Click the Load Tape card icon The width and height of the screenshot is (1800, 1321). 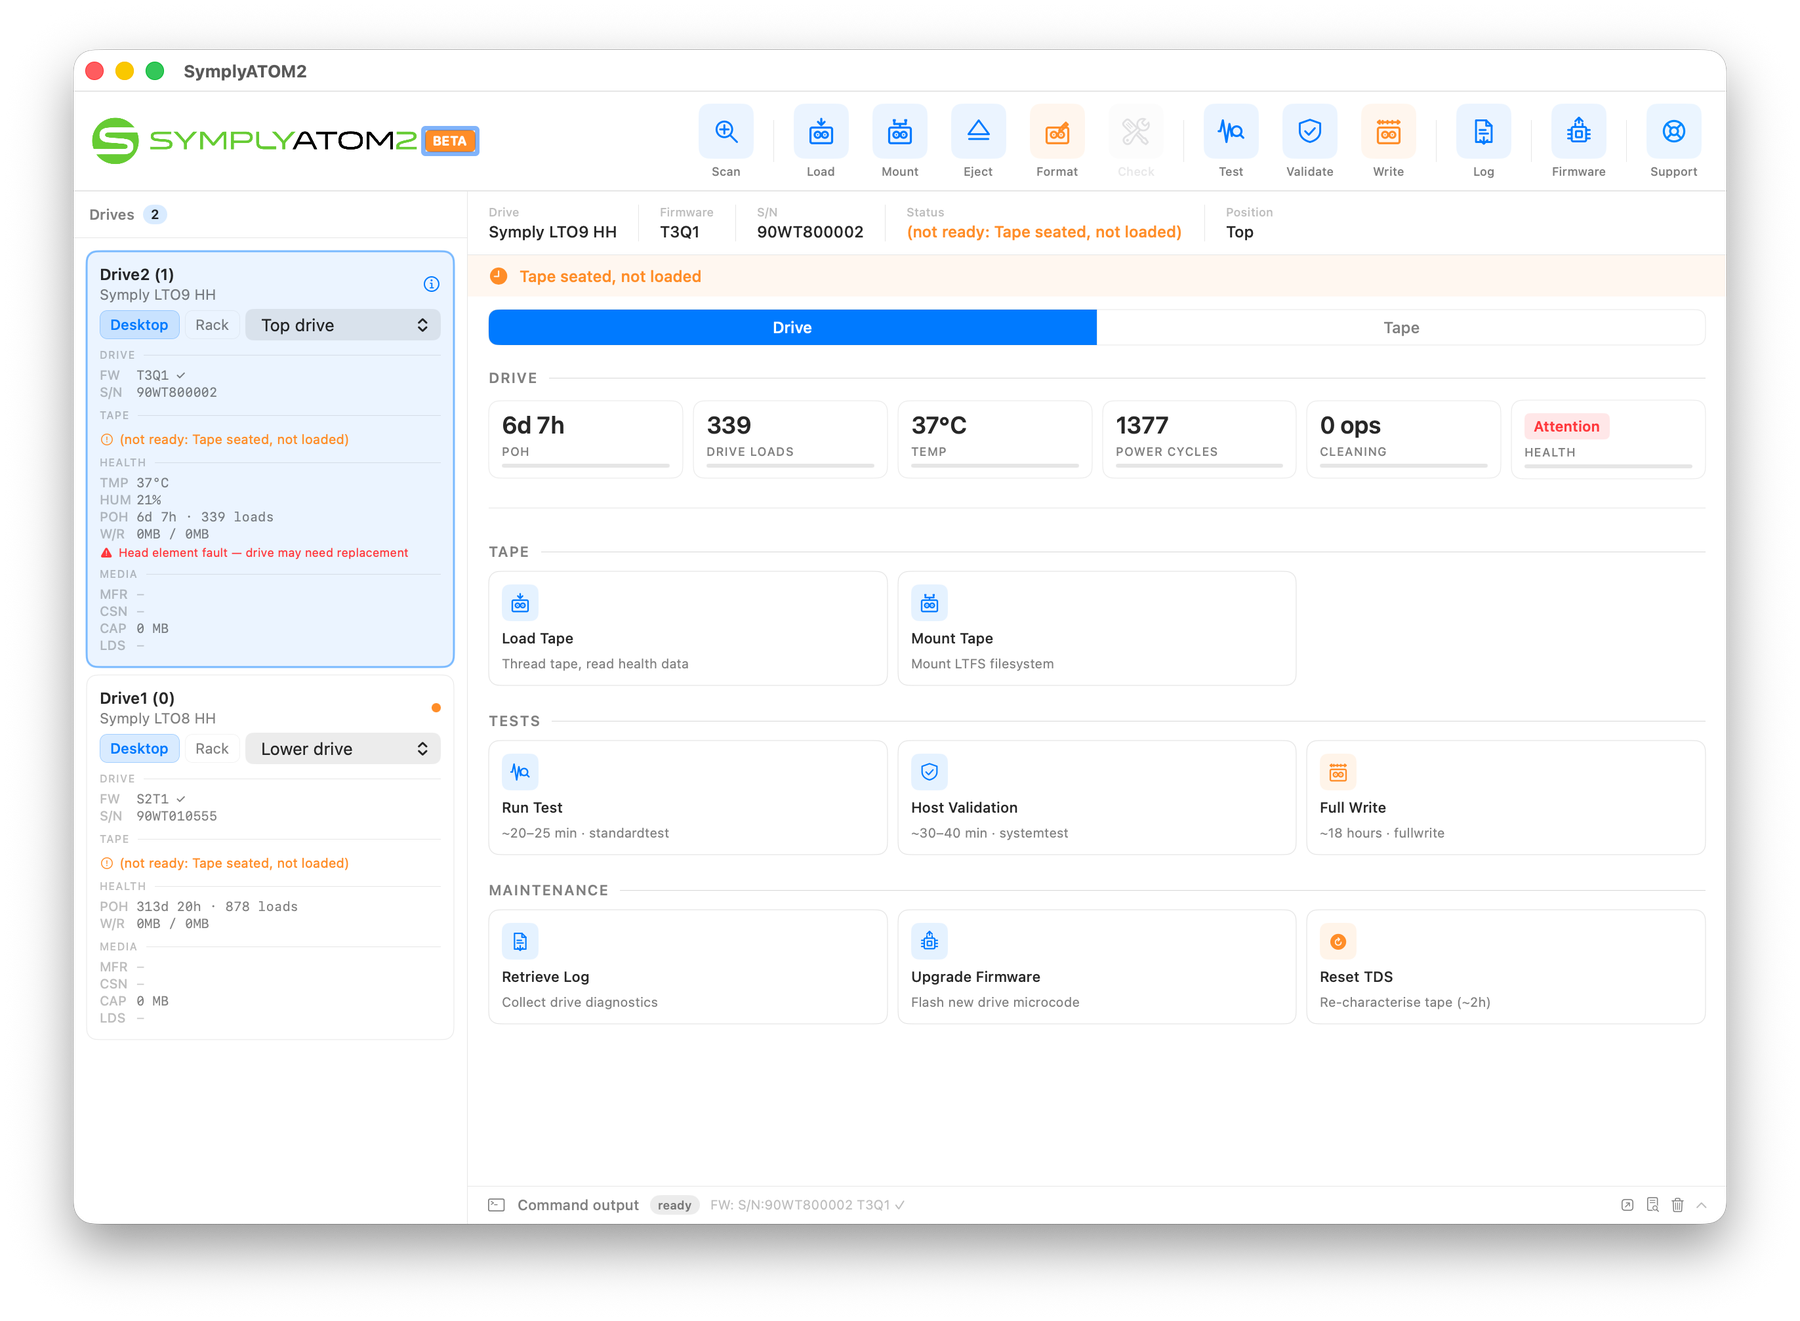pyautogui.click(x=520, y=603)
